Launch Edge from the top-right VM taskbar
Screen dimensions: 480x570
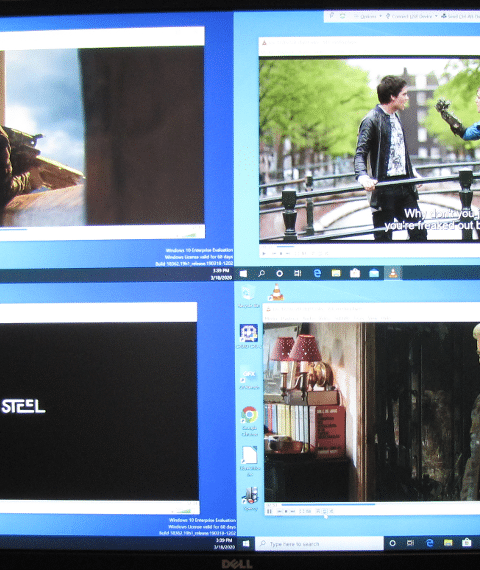(x=317, y=273)
